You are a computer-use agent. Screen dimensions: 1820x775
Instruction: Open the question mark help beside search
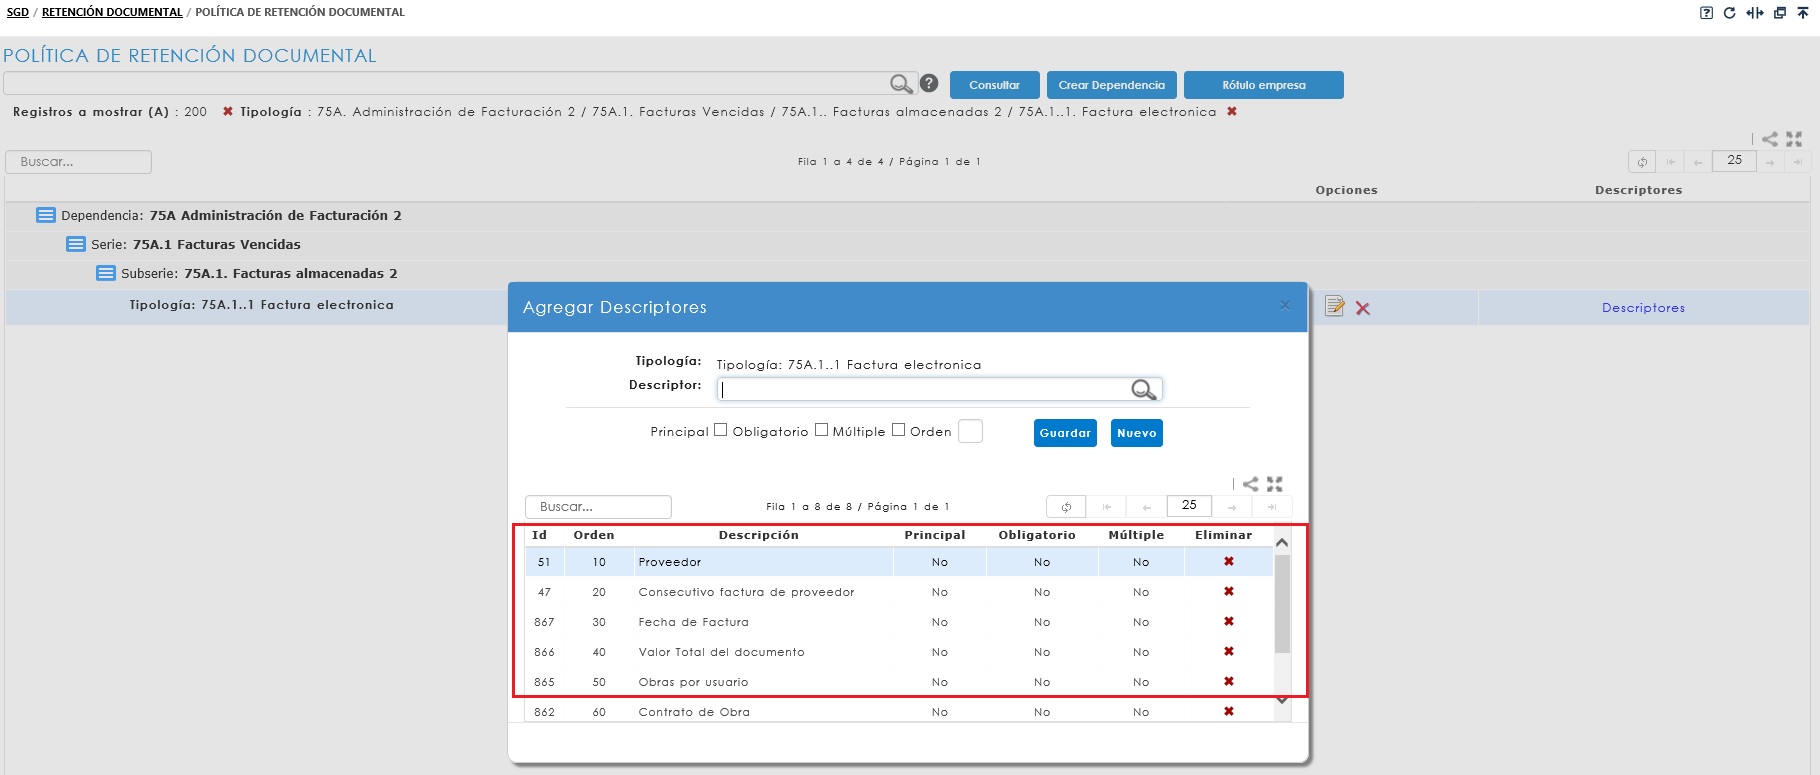point(929,84)
